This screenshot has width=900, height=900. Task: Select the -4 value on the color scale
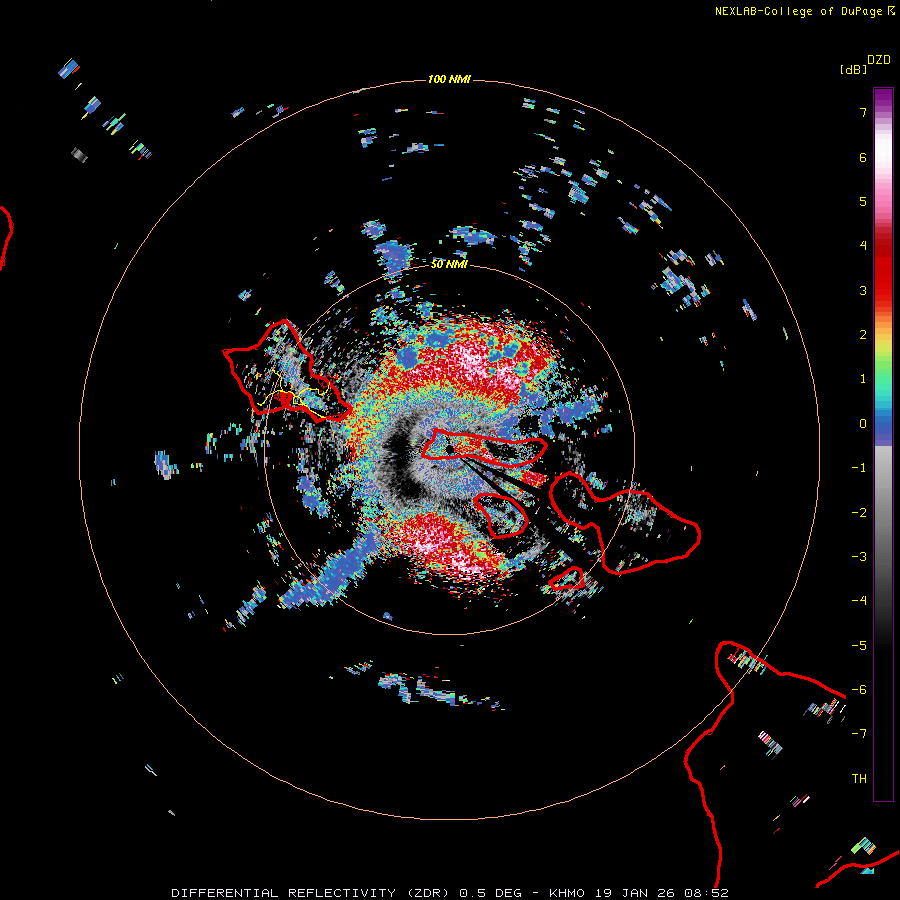coord(859,601)
